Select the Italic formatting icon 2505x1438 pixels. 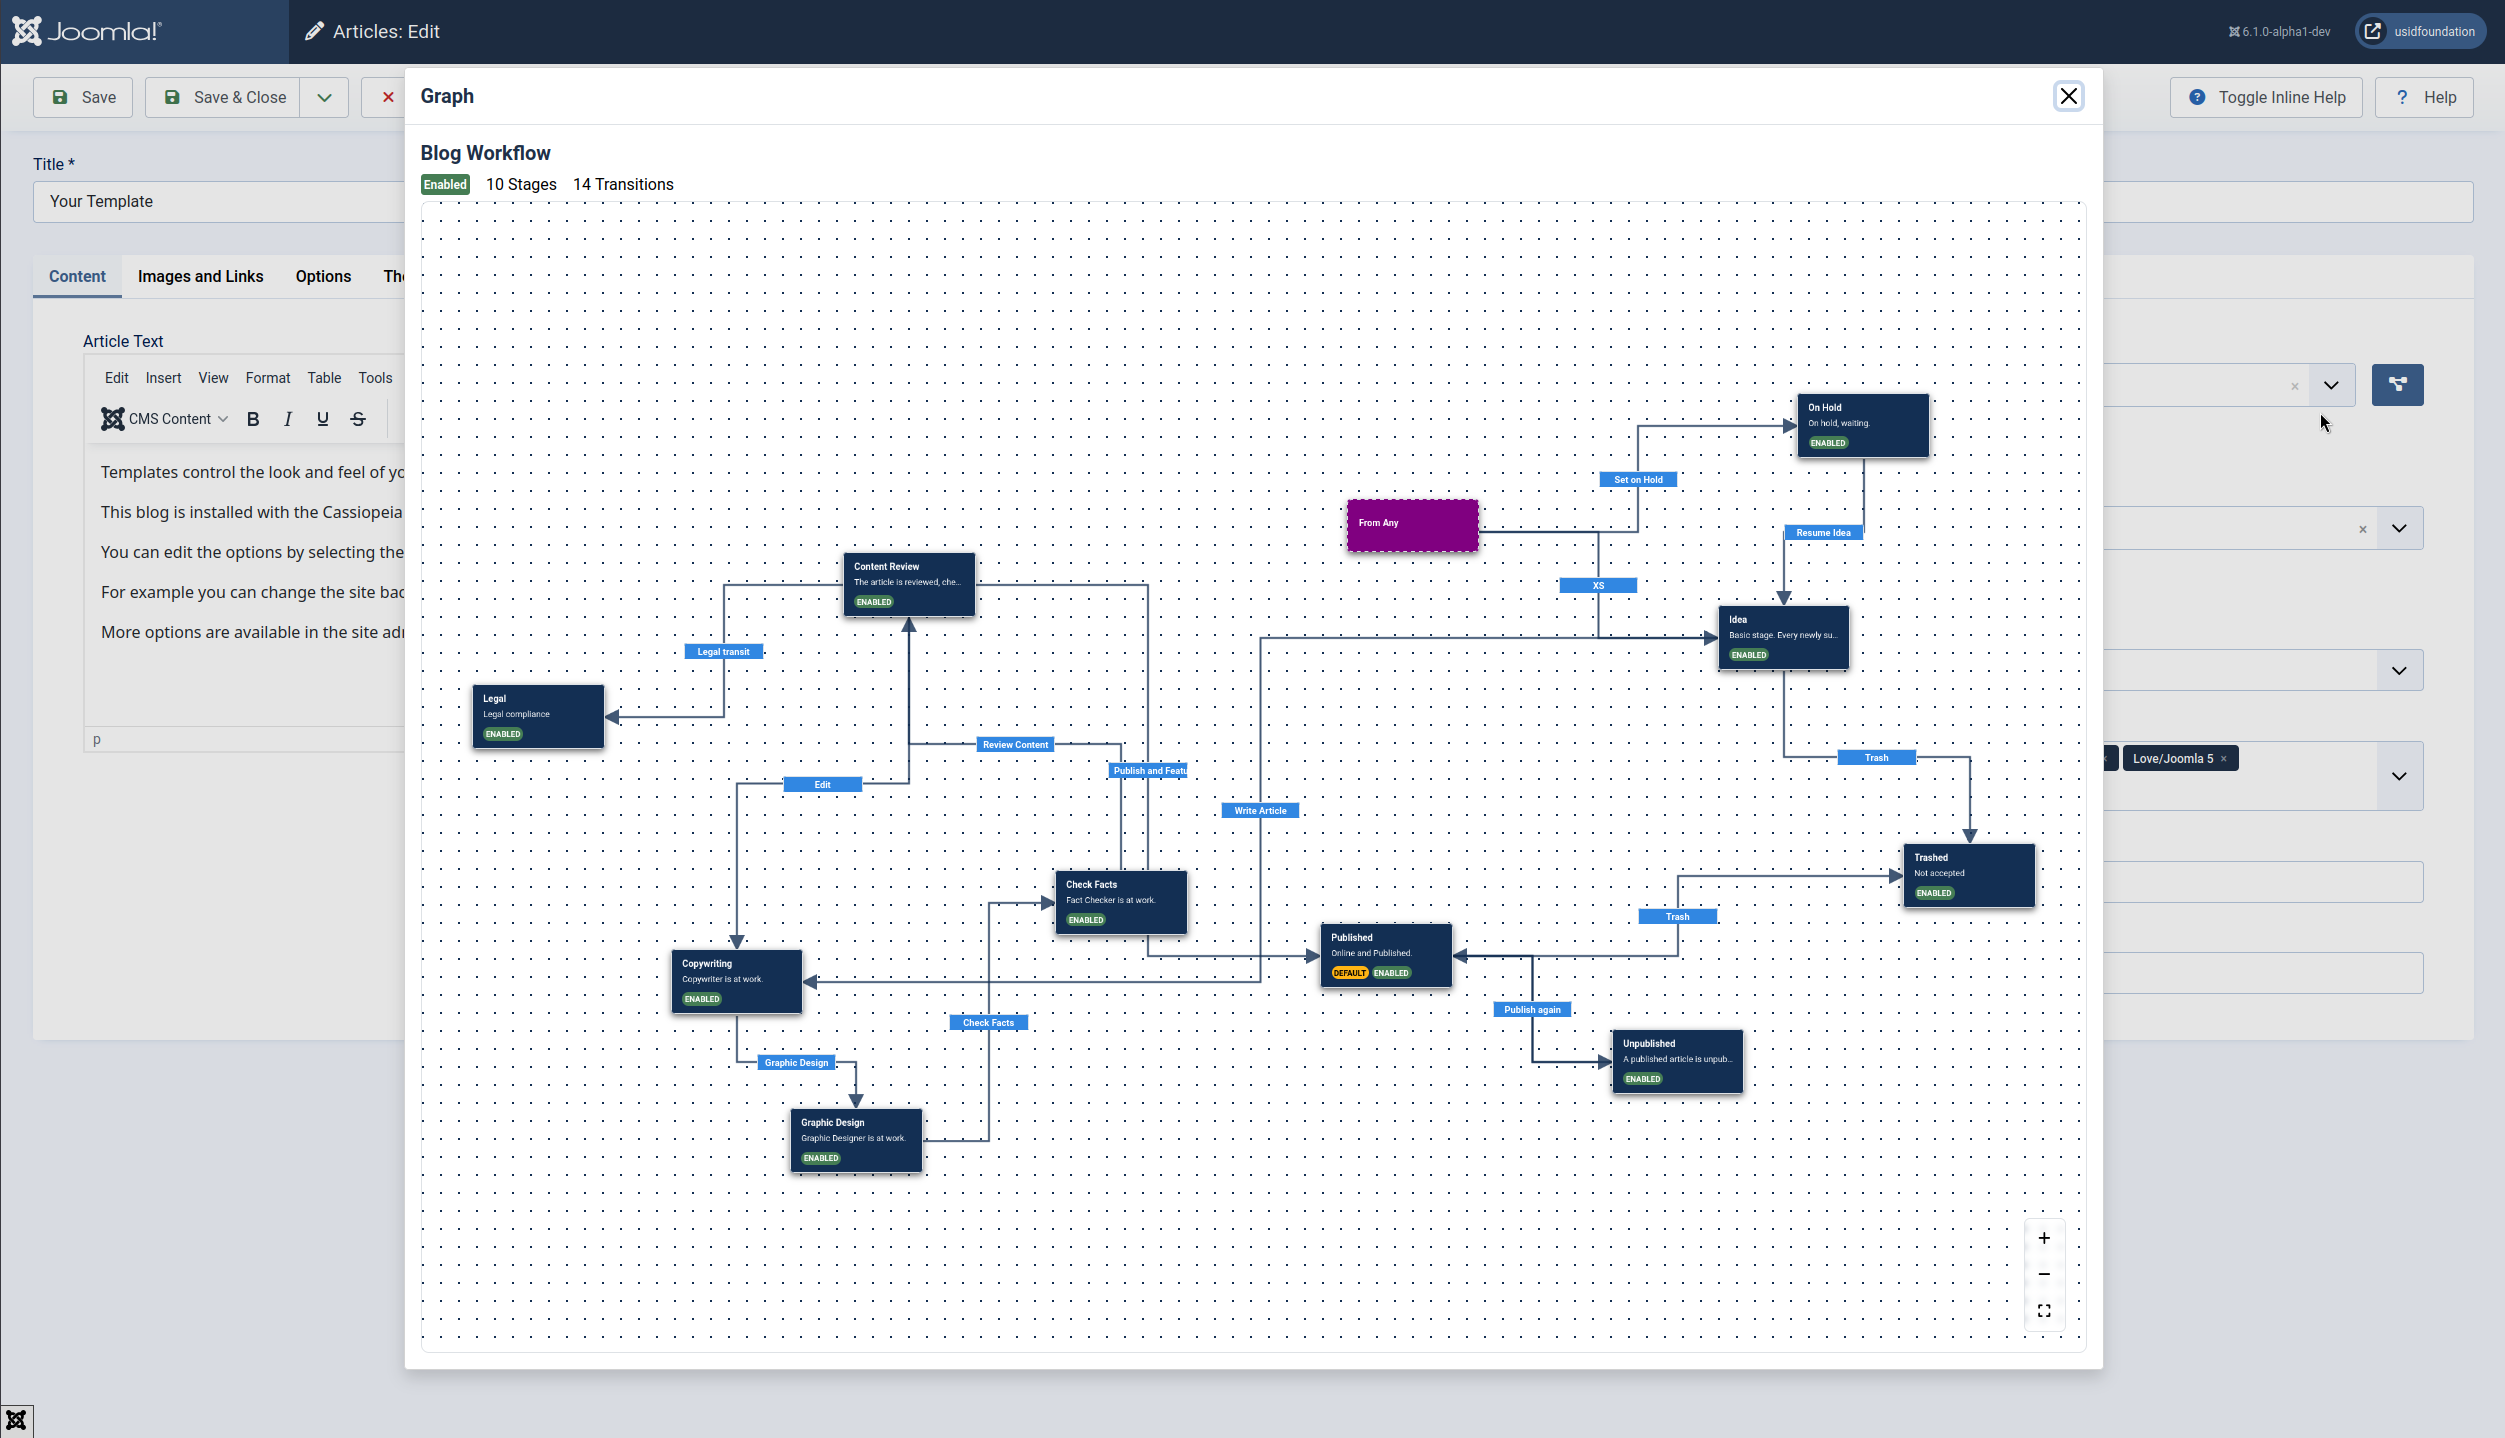(287, 418)
